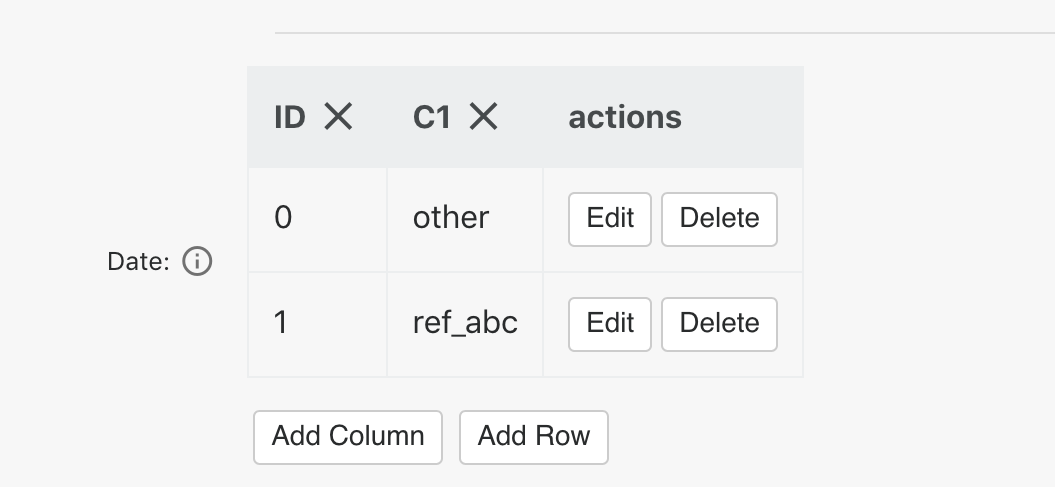1055x487 pixels.
Task: Select the C1 column header
Action: coord(465,117)
